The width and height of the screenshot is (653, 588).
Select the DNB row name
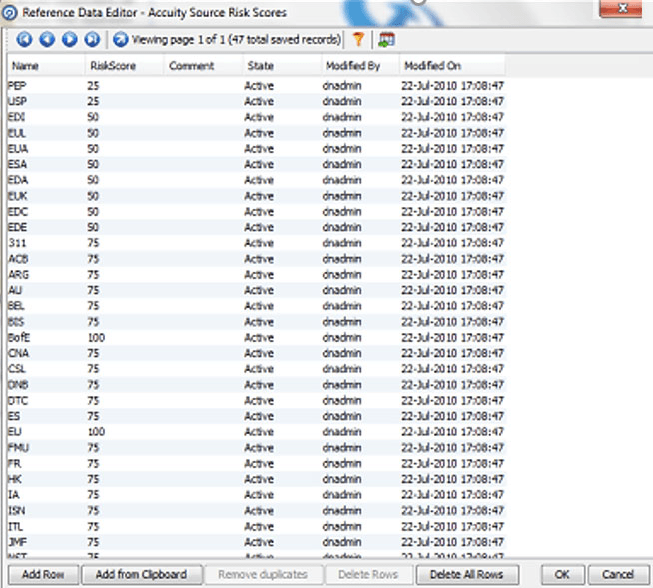pos(18,385)
